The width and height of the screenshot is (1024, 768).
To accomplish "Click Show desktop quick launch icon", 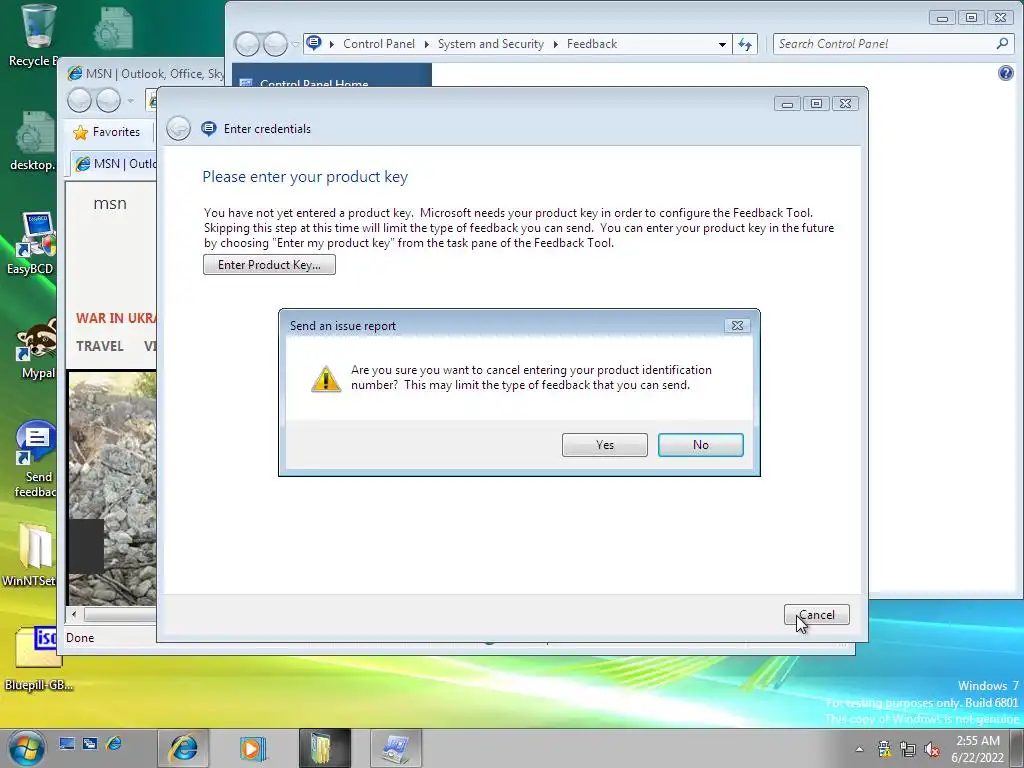I will pyautogui.click(x=67, y=743).
